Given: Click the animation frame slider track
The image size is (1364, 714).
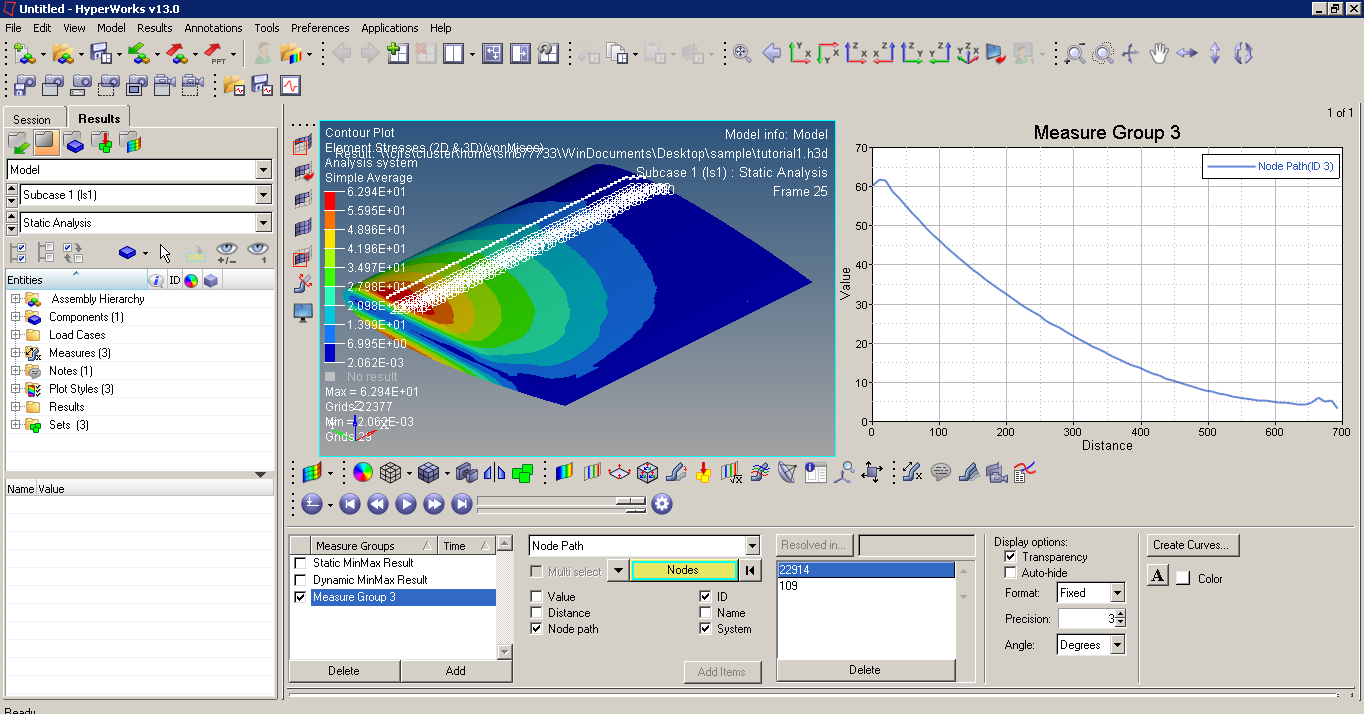Looking at the screenshot, I should tap(545, 500).
